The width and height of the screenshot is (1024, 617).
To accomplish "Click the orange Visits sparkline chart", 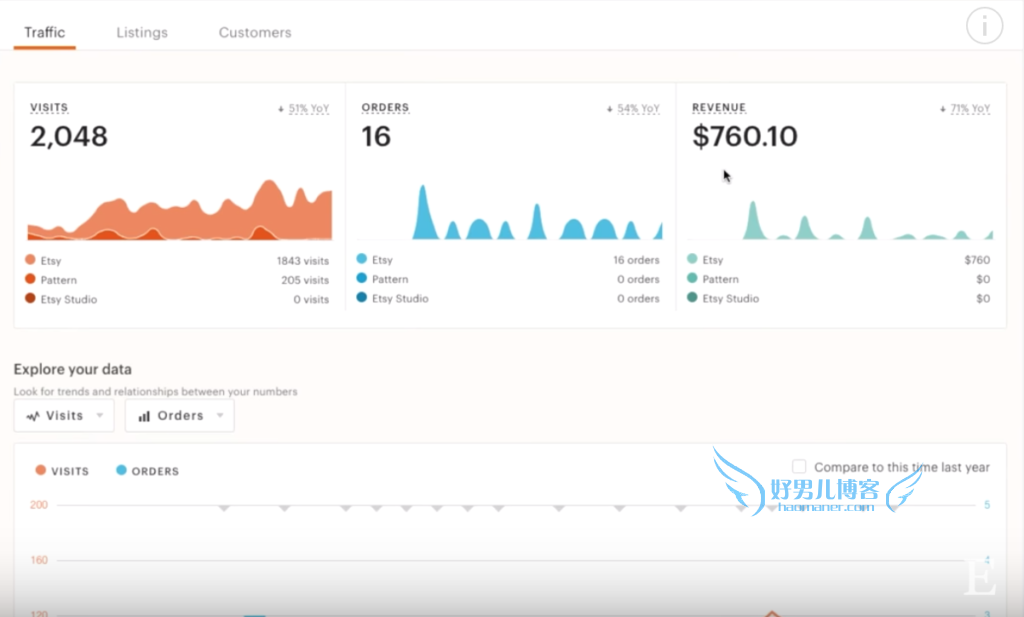I will click(180, 210).
